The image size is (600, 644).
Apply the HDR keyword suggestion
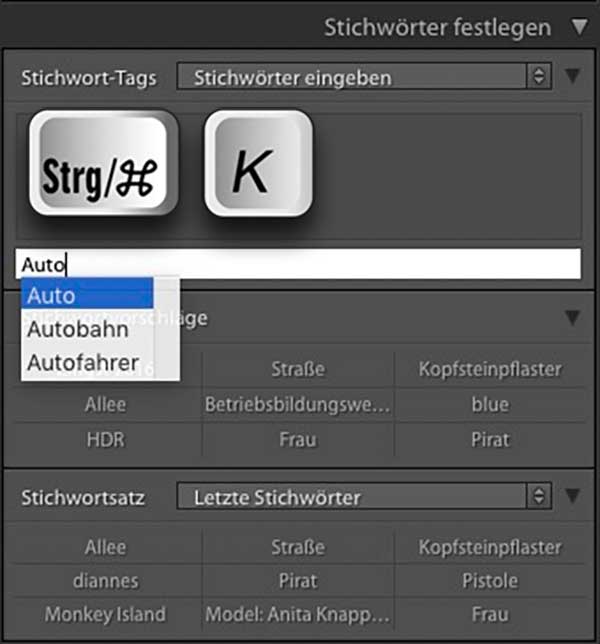[x=106, y=439]
